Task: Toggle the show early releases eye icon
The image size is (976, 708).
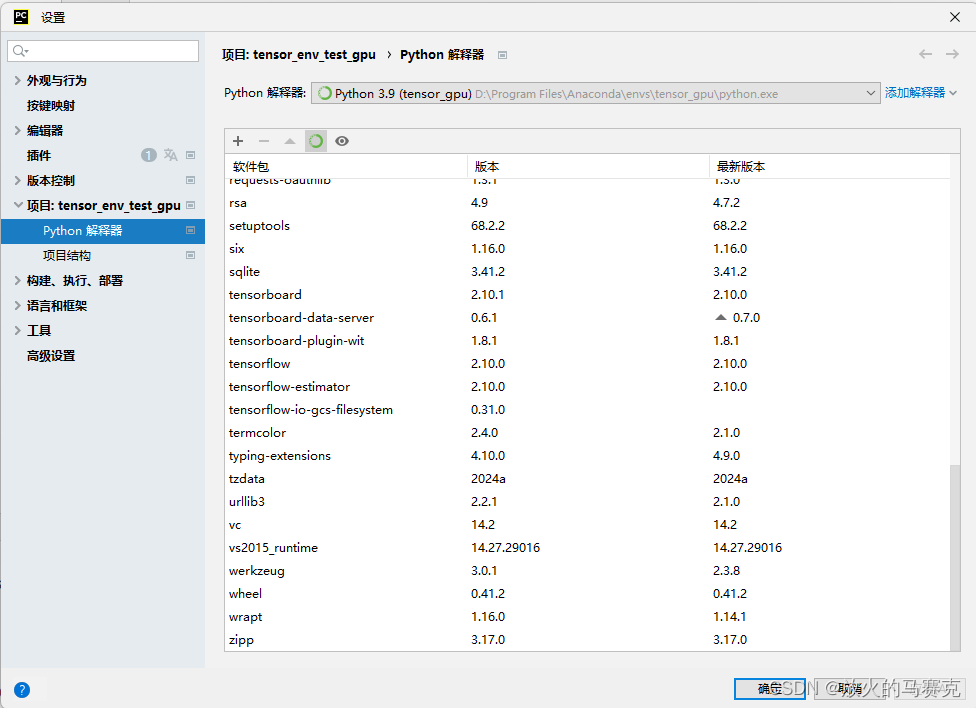Action: point(342,141)
